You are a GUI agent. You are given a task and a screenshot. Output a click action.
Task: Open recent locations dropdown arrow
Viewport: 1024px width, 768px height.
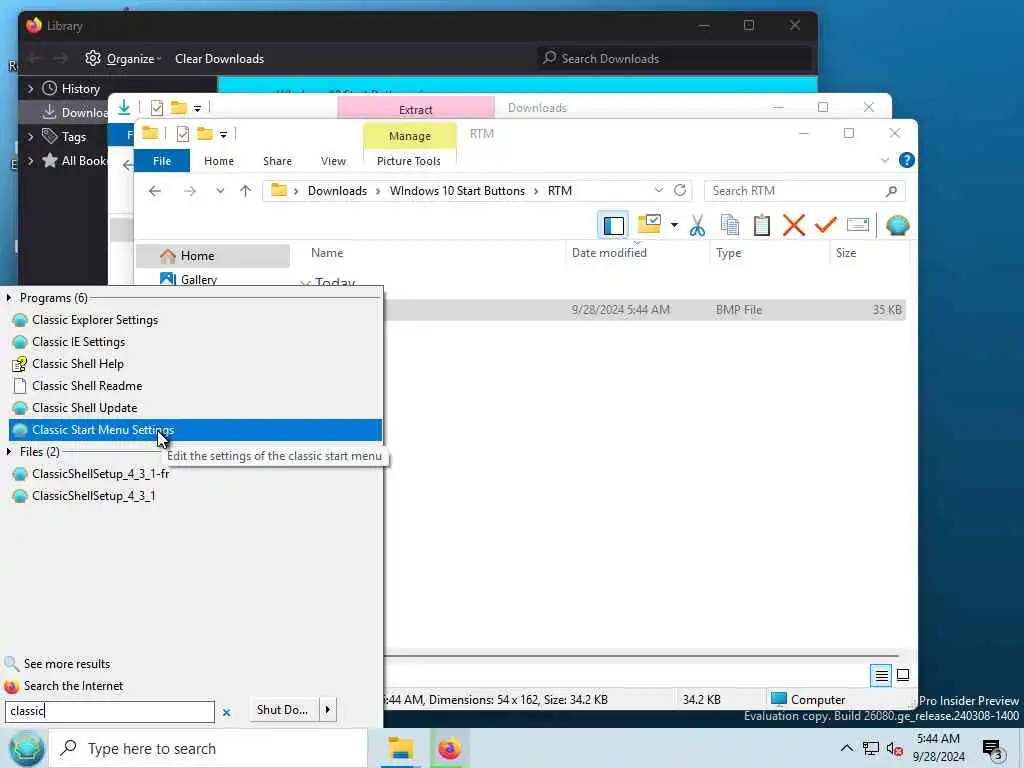click(220, 191)
